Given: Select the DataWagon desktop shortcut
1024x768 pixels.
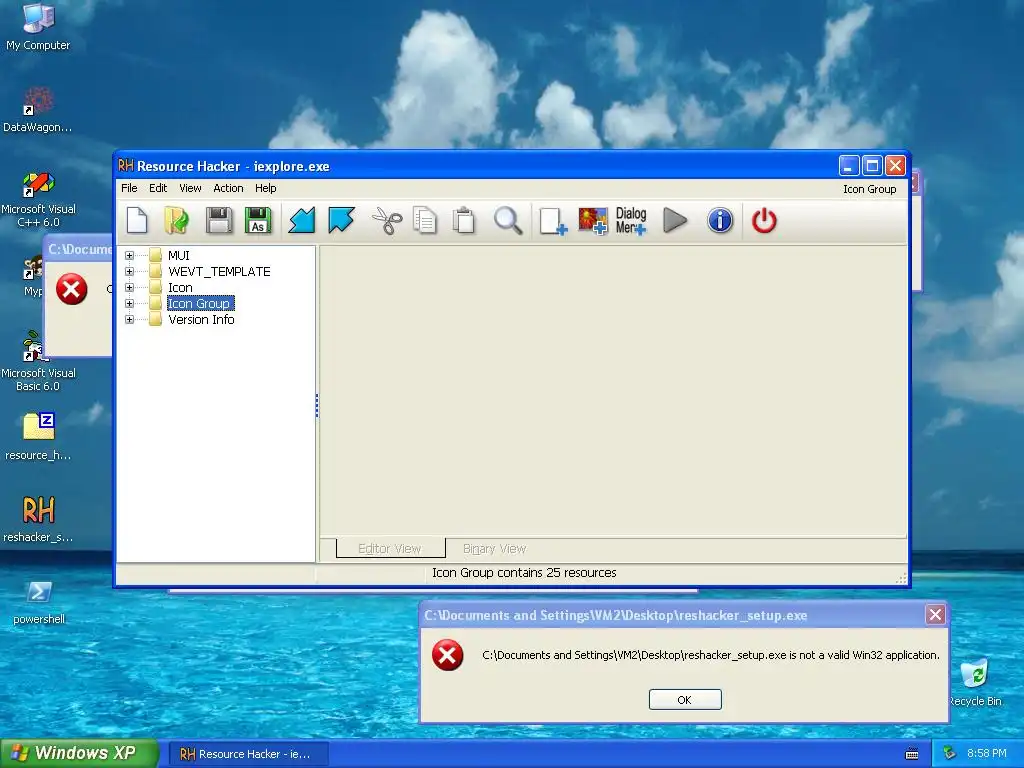Looking at the screenshot, I should coord(37,109).
